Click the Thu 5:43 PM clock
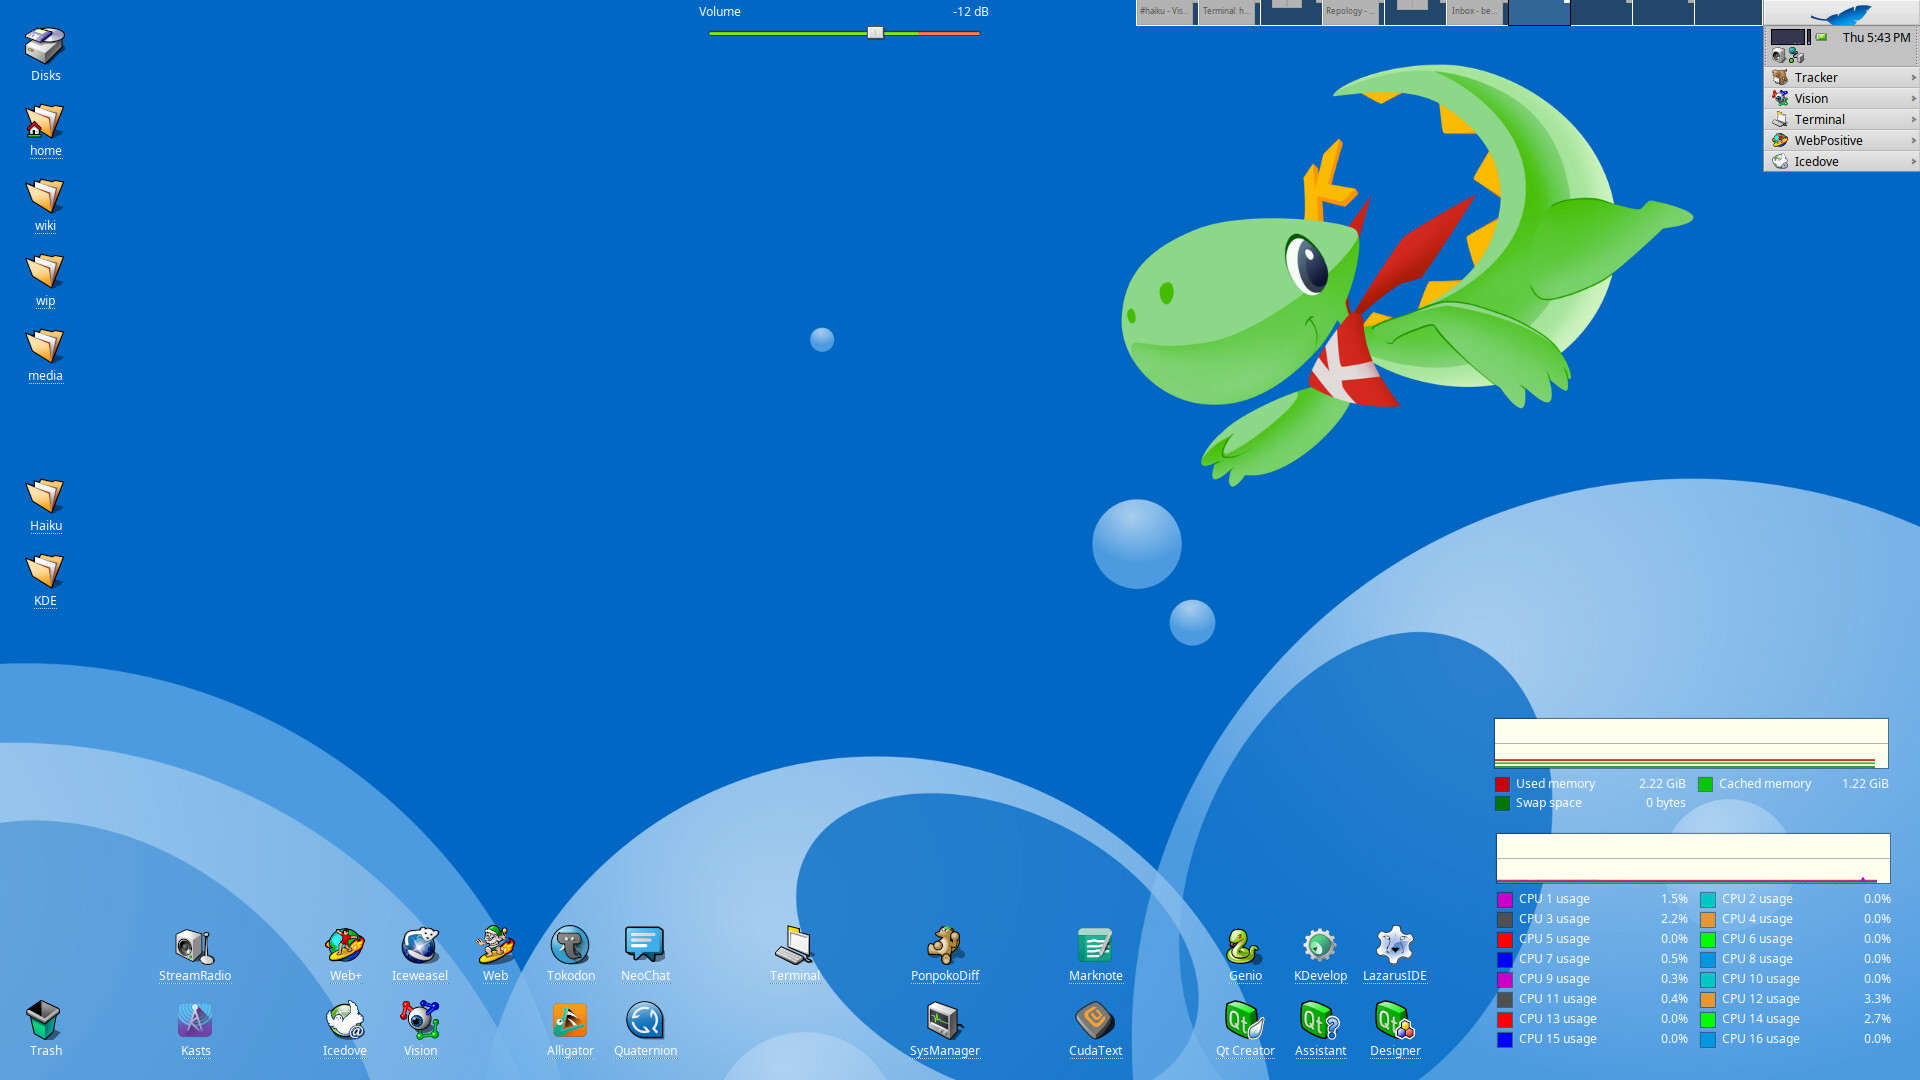The height and width of the screenshot is (1080, 1920). click(x=1875, y=37)
